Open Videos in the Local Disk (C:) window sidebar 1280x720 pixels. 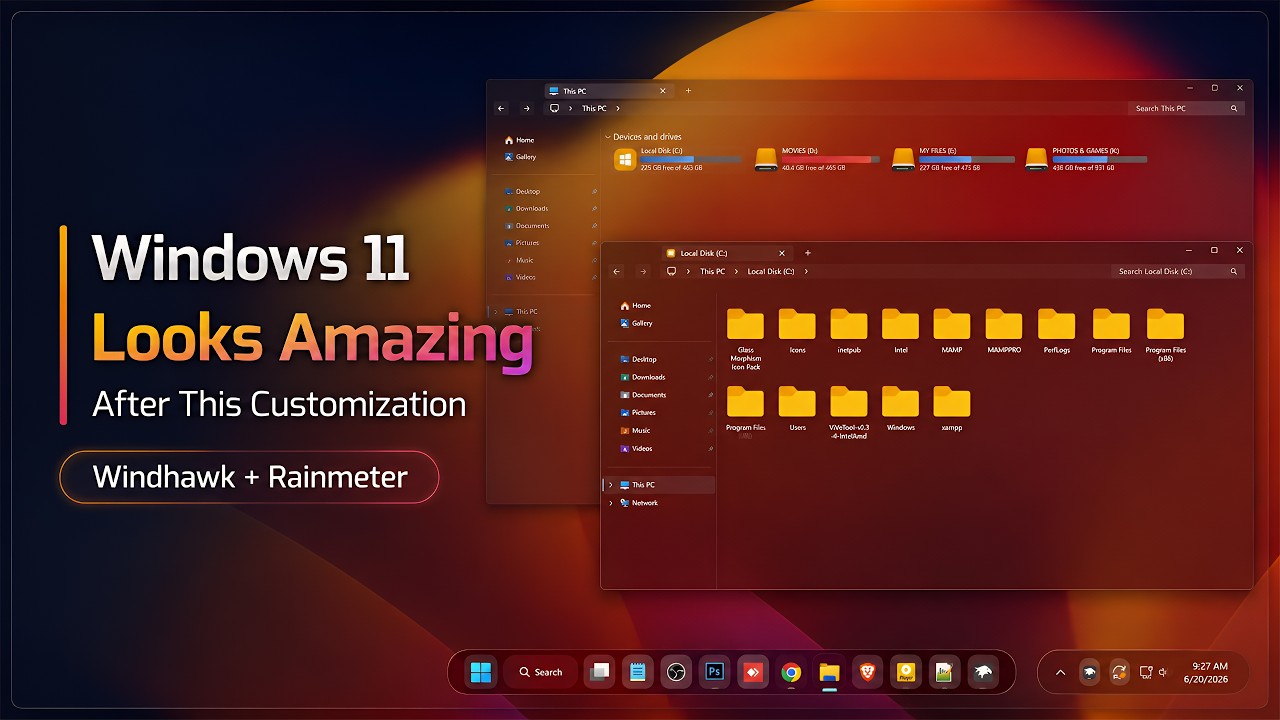(636, 448)
